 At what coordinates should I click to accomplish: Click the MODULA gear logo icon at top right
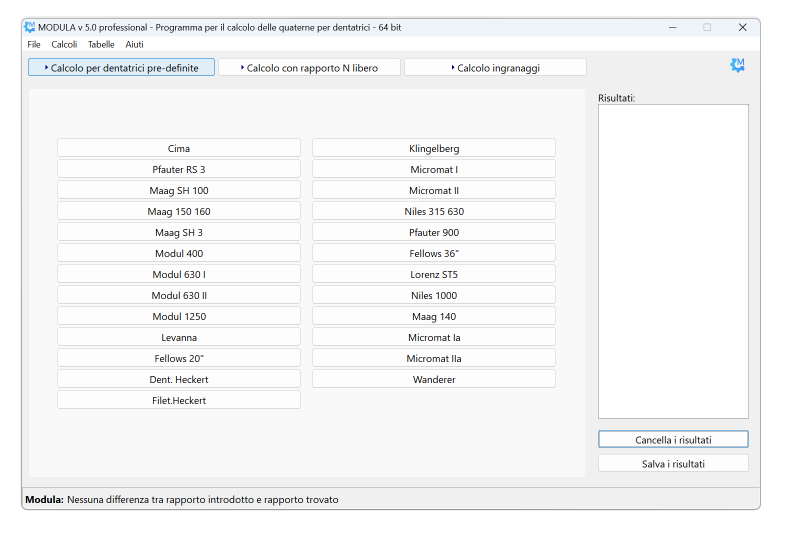coord(737,65)
